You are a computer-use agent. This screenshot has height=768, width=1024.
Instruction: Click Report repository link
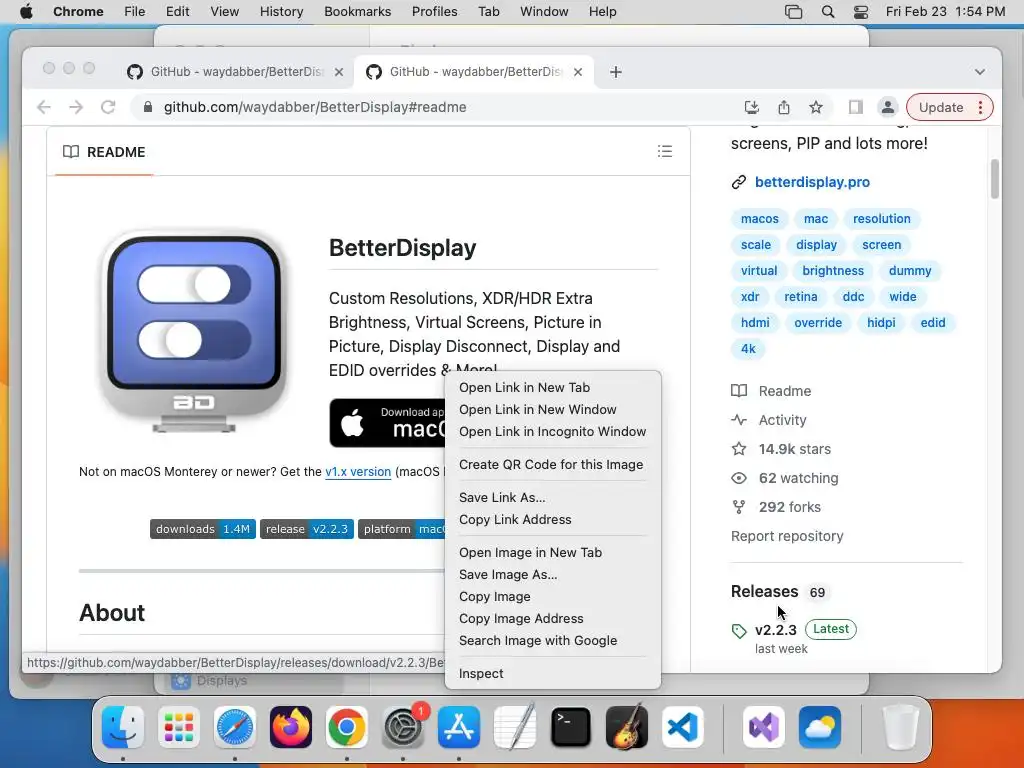pyautogui.click(x=787, y=536)
